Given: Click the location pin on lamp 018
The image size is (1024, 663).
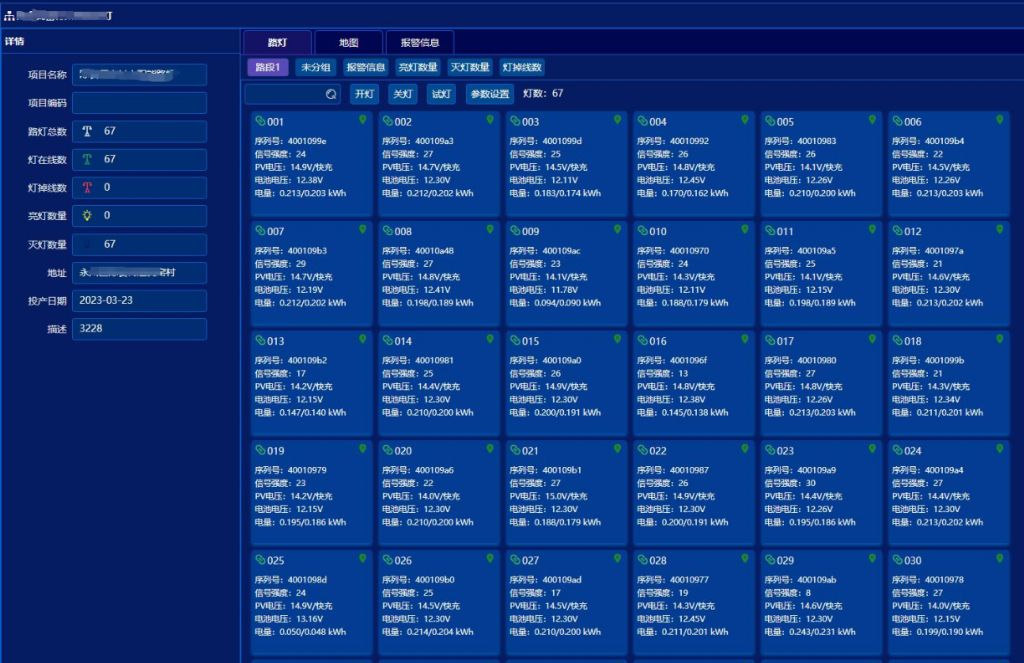Looking at the screenshot, I should coord(1000,339).
